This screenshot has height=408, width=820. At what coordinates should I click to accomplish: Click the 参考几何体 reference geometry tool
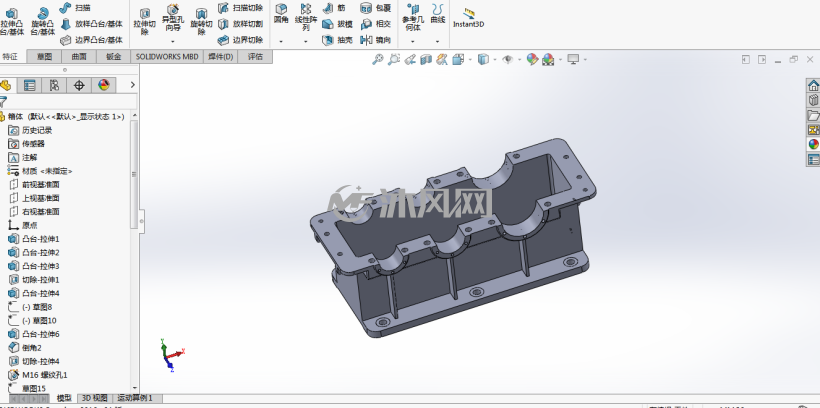click(413, 17)
